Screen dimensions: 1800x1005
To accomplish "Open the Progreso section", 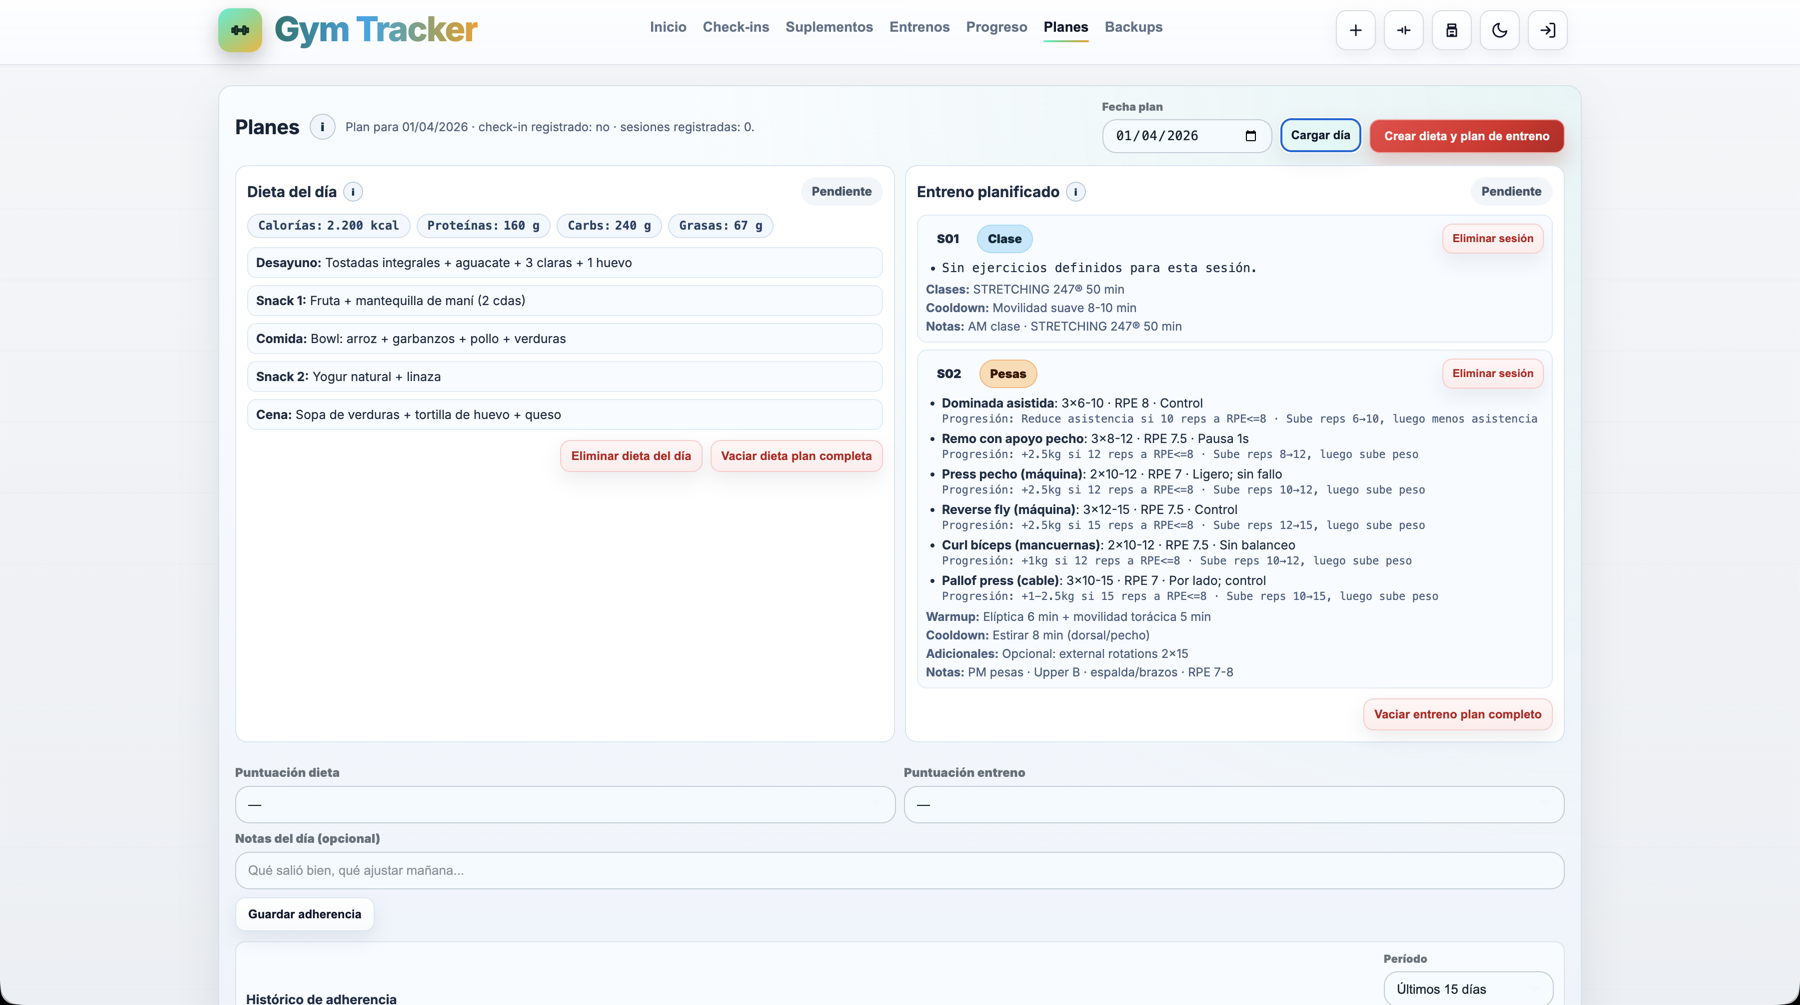I will pyautogui.click(x=996, y=27).
